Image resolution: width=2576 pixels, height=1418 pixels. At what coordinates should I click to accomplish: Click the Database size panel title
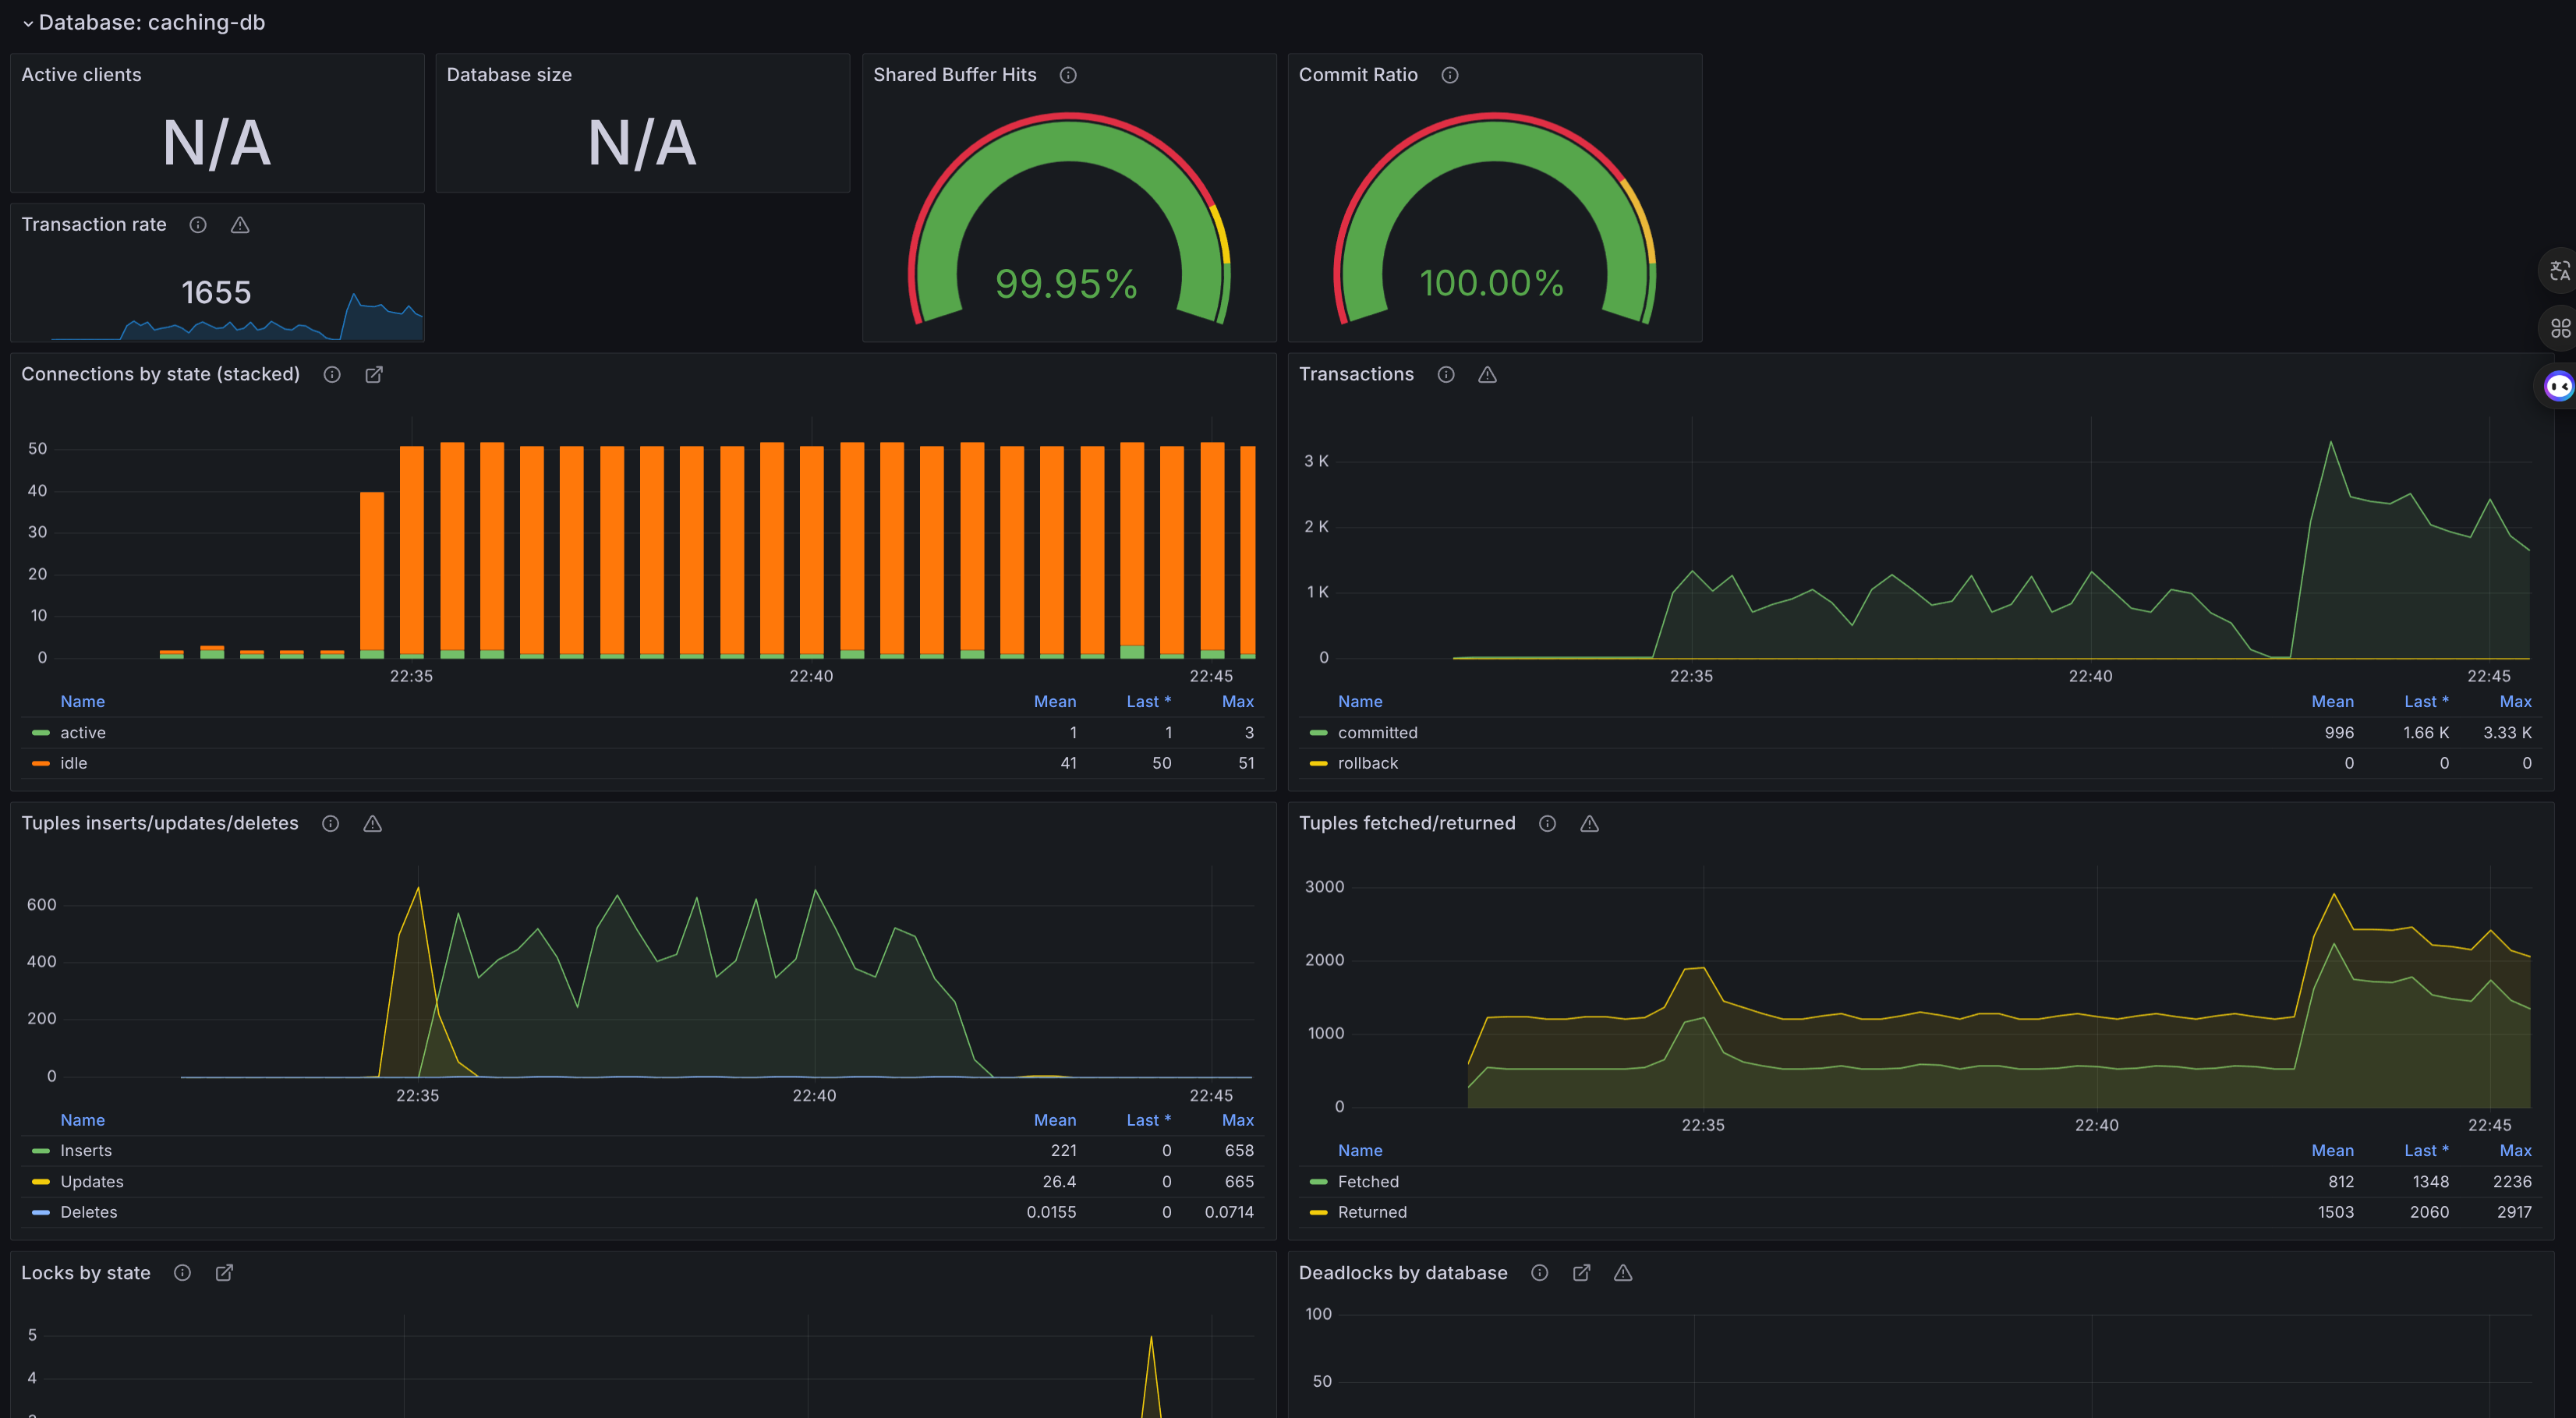point(508,75)
